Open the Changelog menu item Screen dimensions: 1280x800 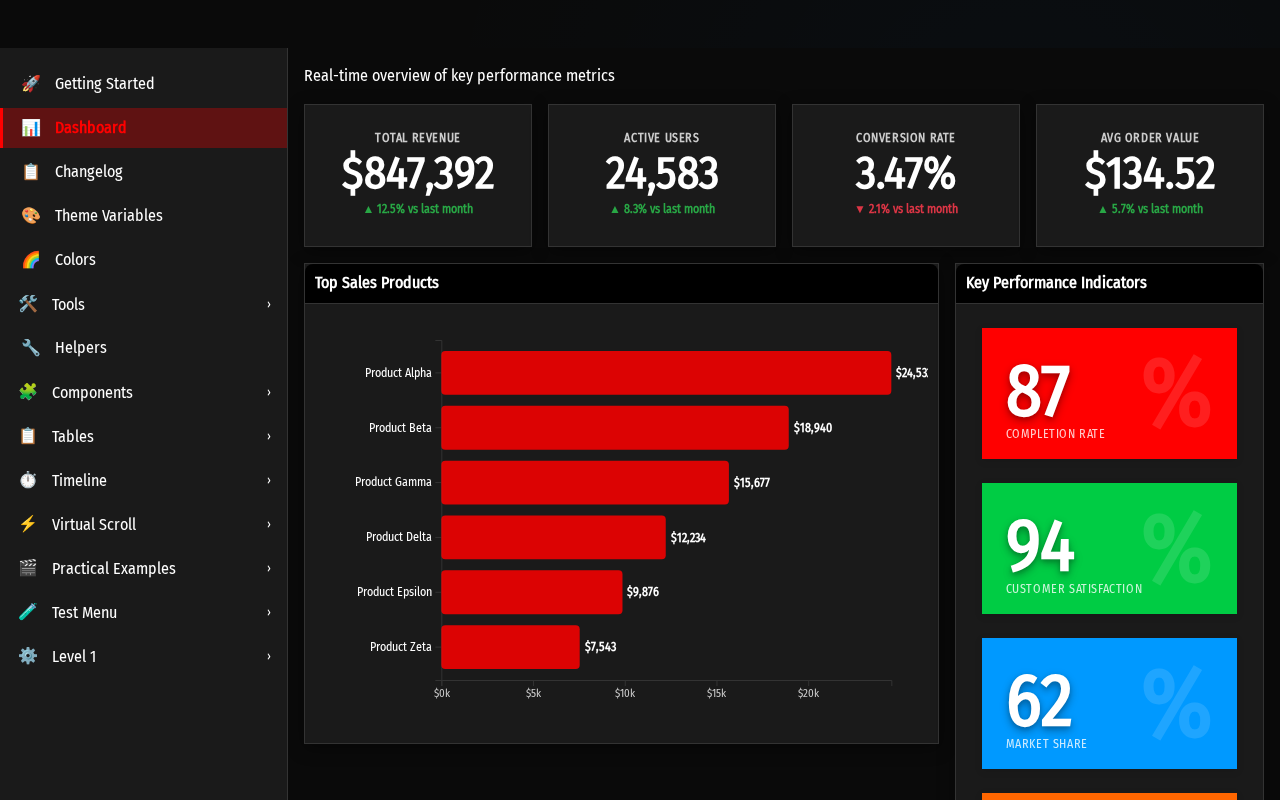tap(144, 172)
